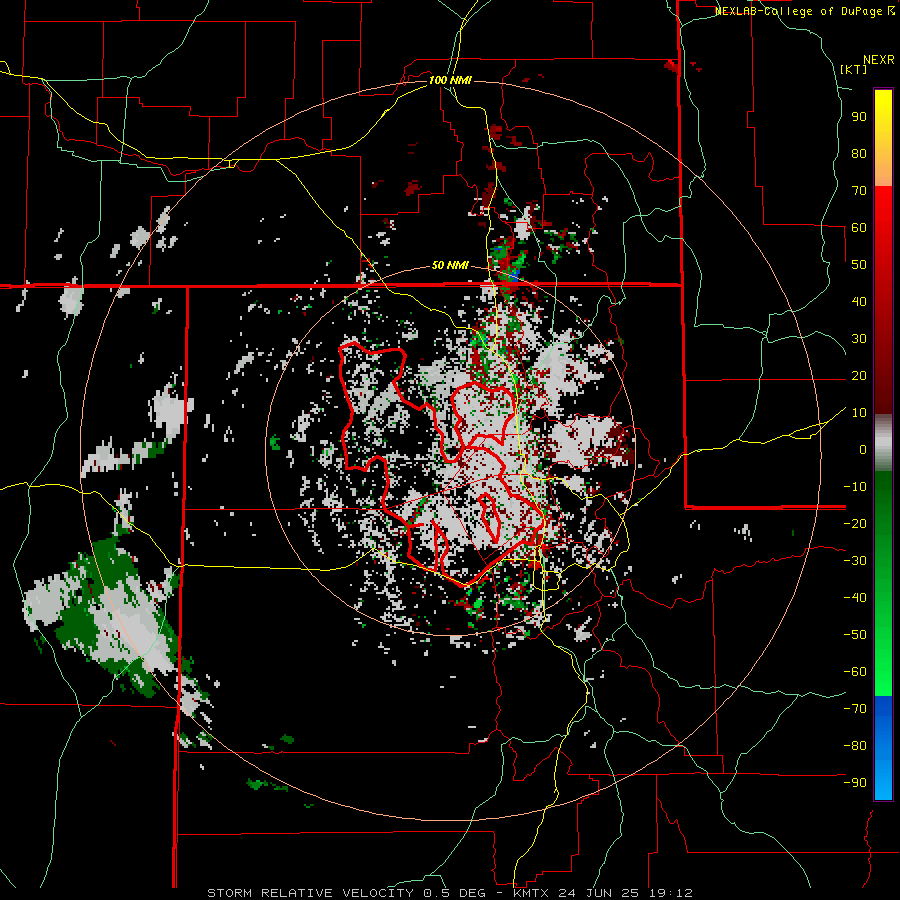The width and height of the screenshot is (900, 900).
Task: Click the NEXR label above the color bar
Action: coord(879,60)
